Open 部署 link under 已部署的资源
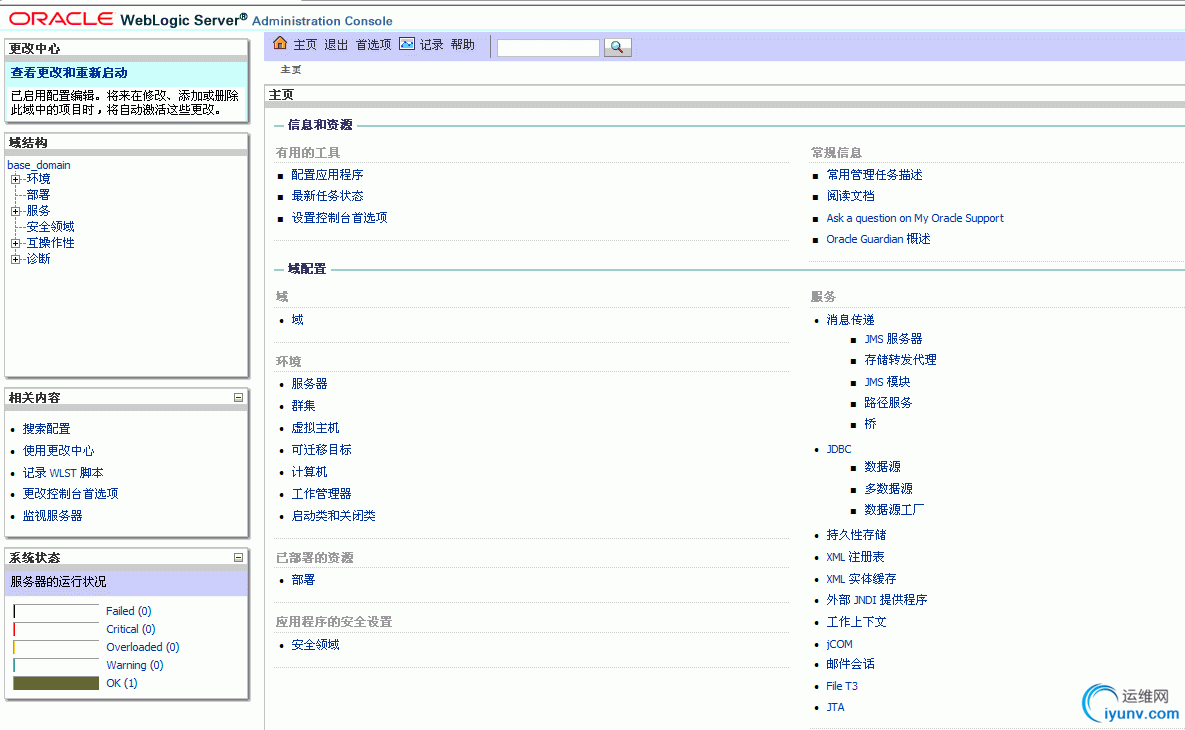Screen dimensions: 1185x730 303,580
